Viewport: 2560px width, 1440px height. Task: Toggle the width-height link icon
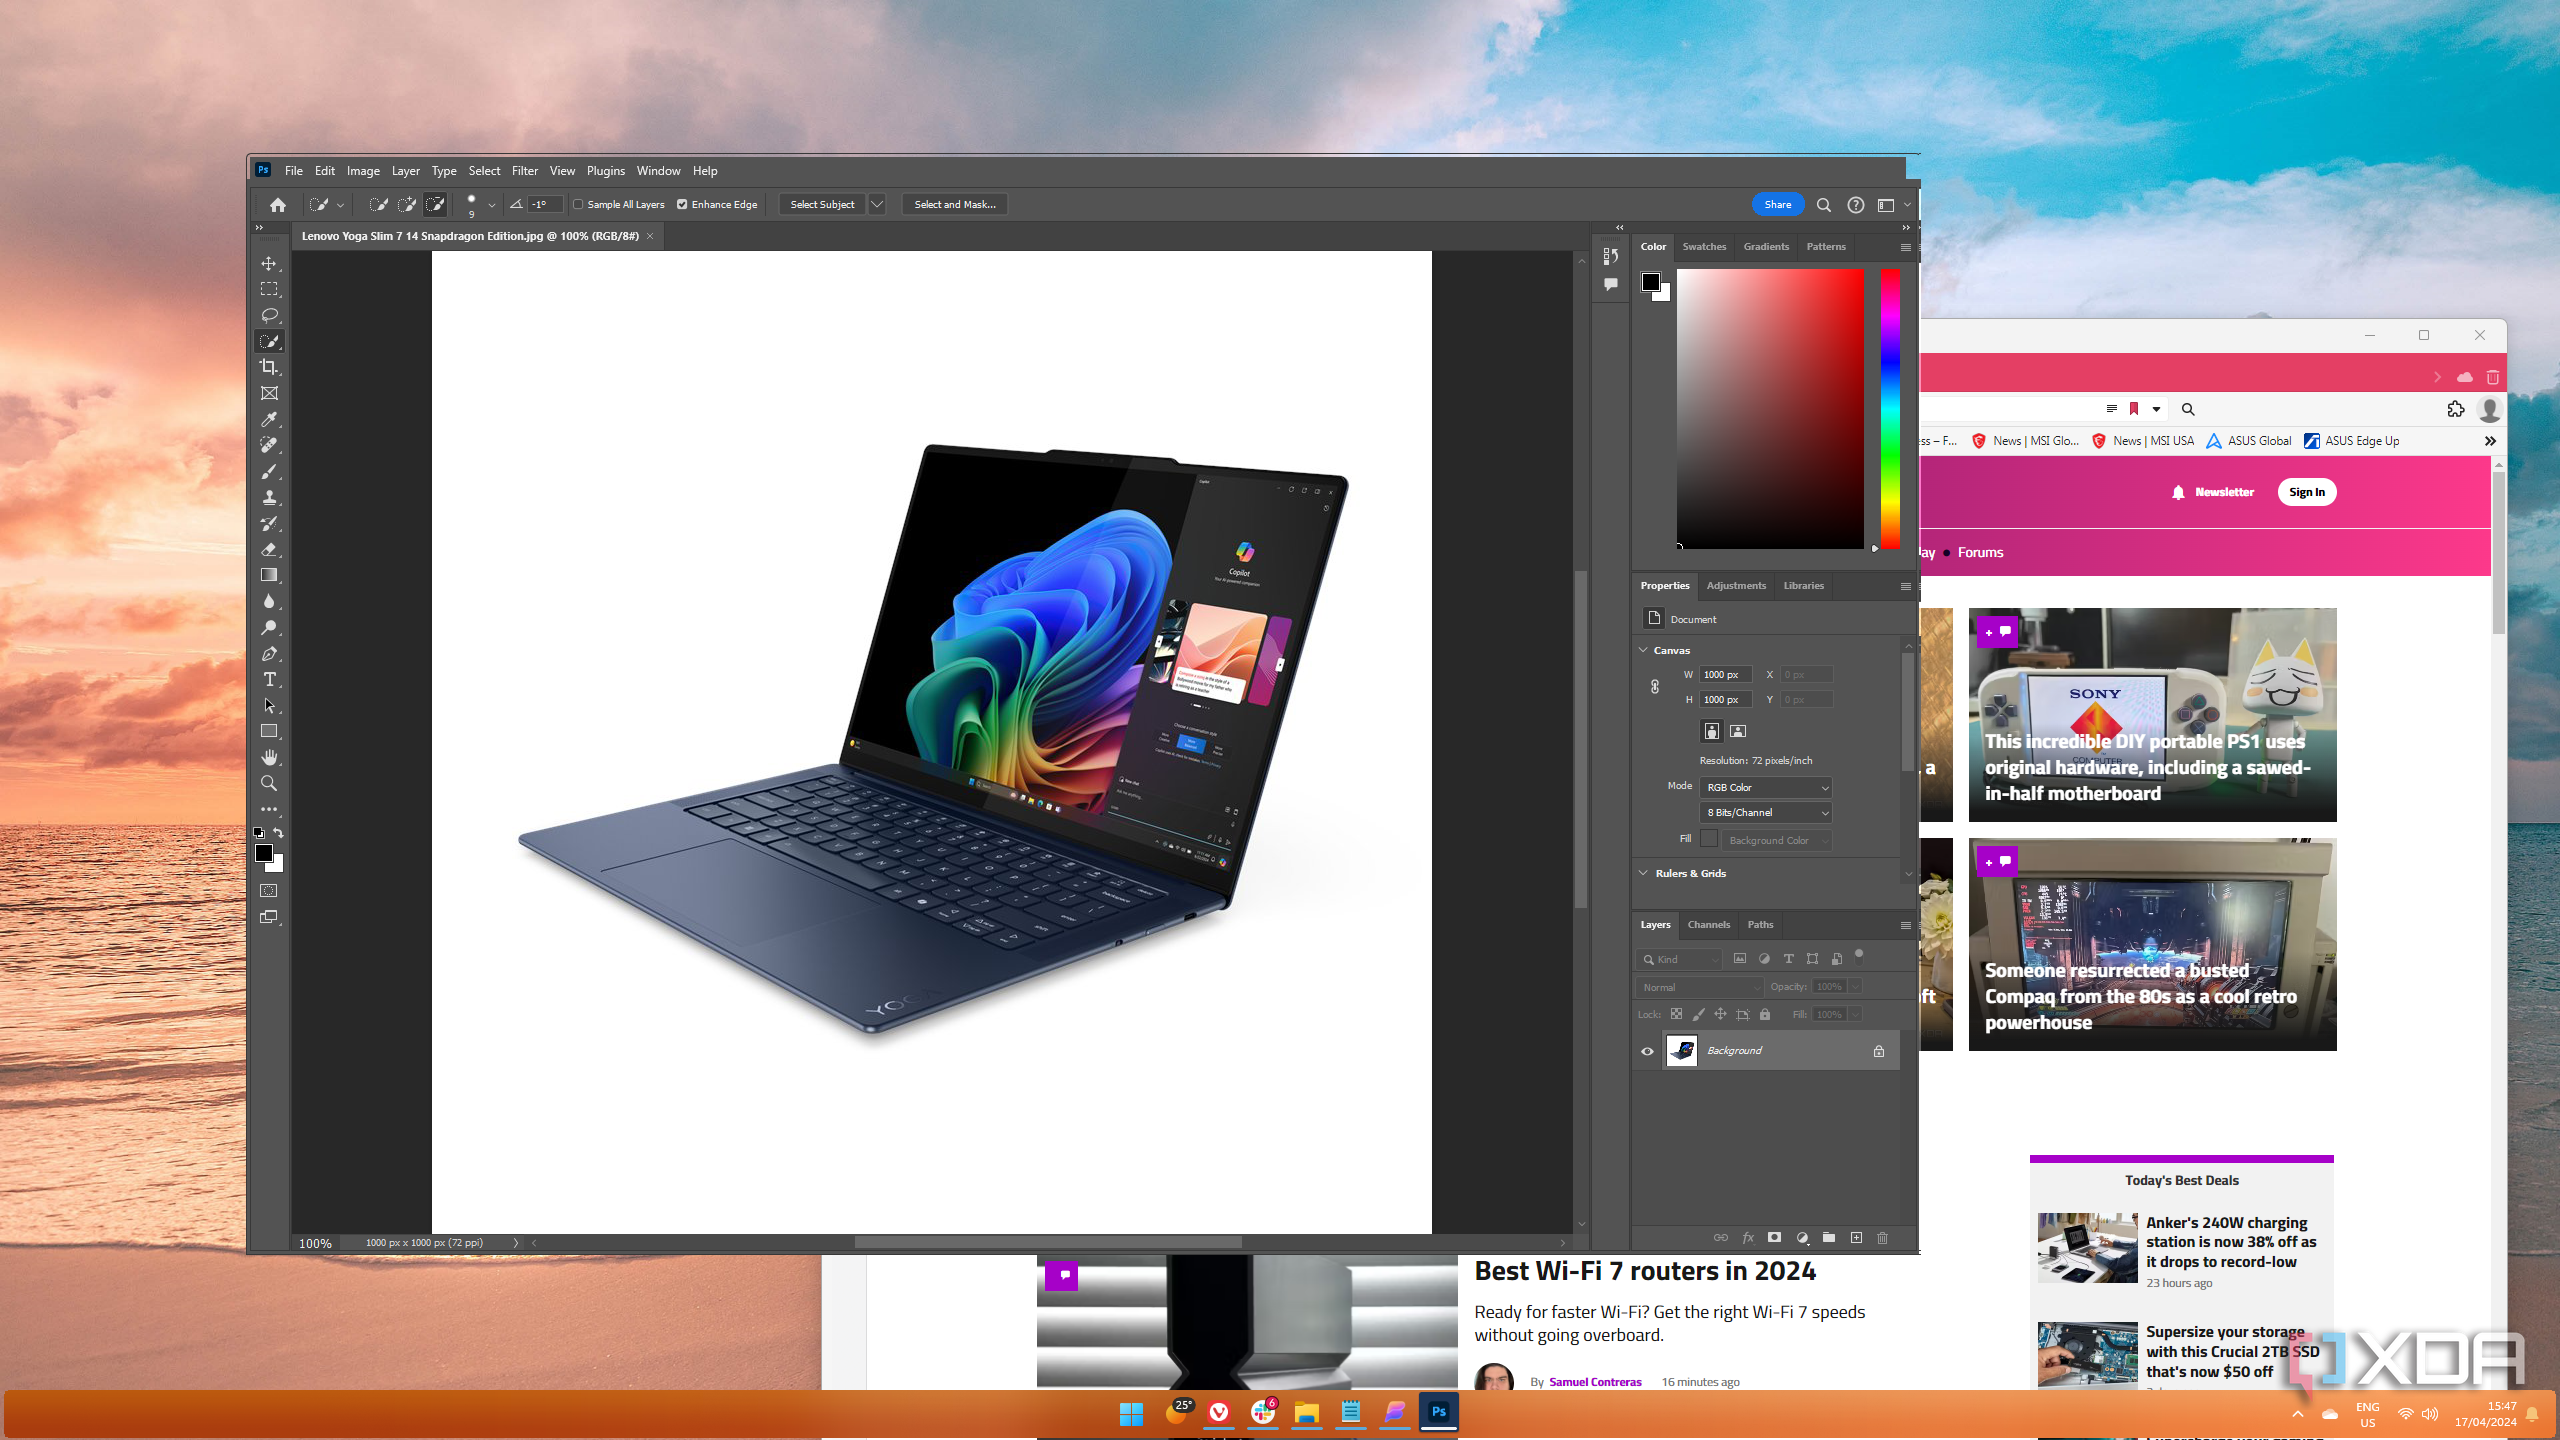[x=1655, y=687]
